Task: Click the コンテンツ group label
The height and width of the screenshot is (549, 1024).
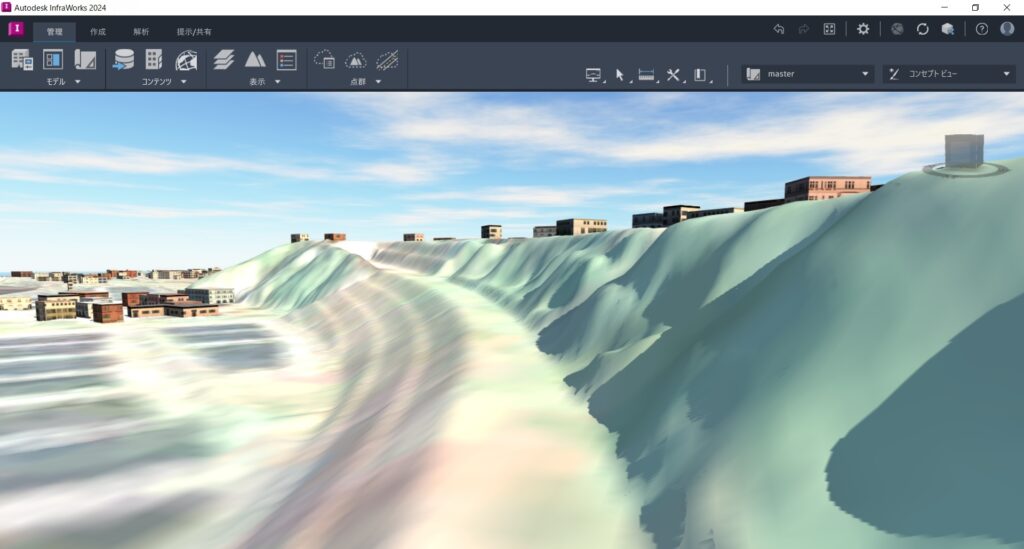Action: [157, 82]
